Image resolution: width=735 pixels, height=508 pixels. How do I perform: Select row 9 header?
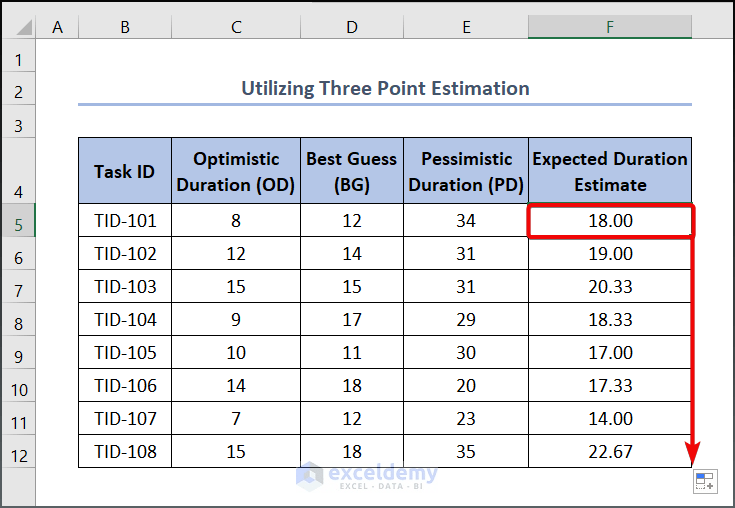point(18,352)
